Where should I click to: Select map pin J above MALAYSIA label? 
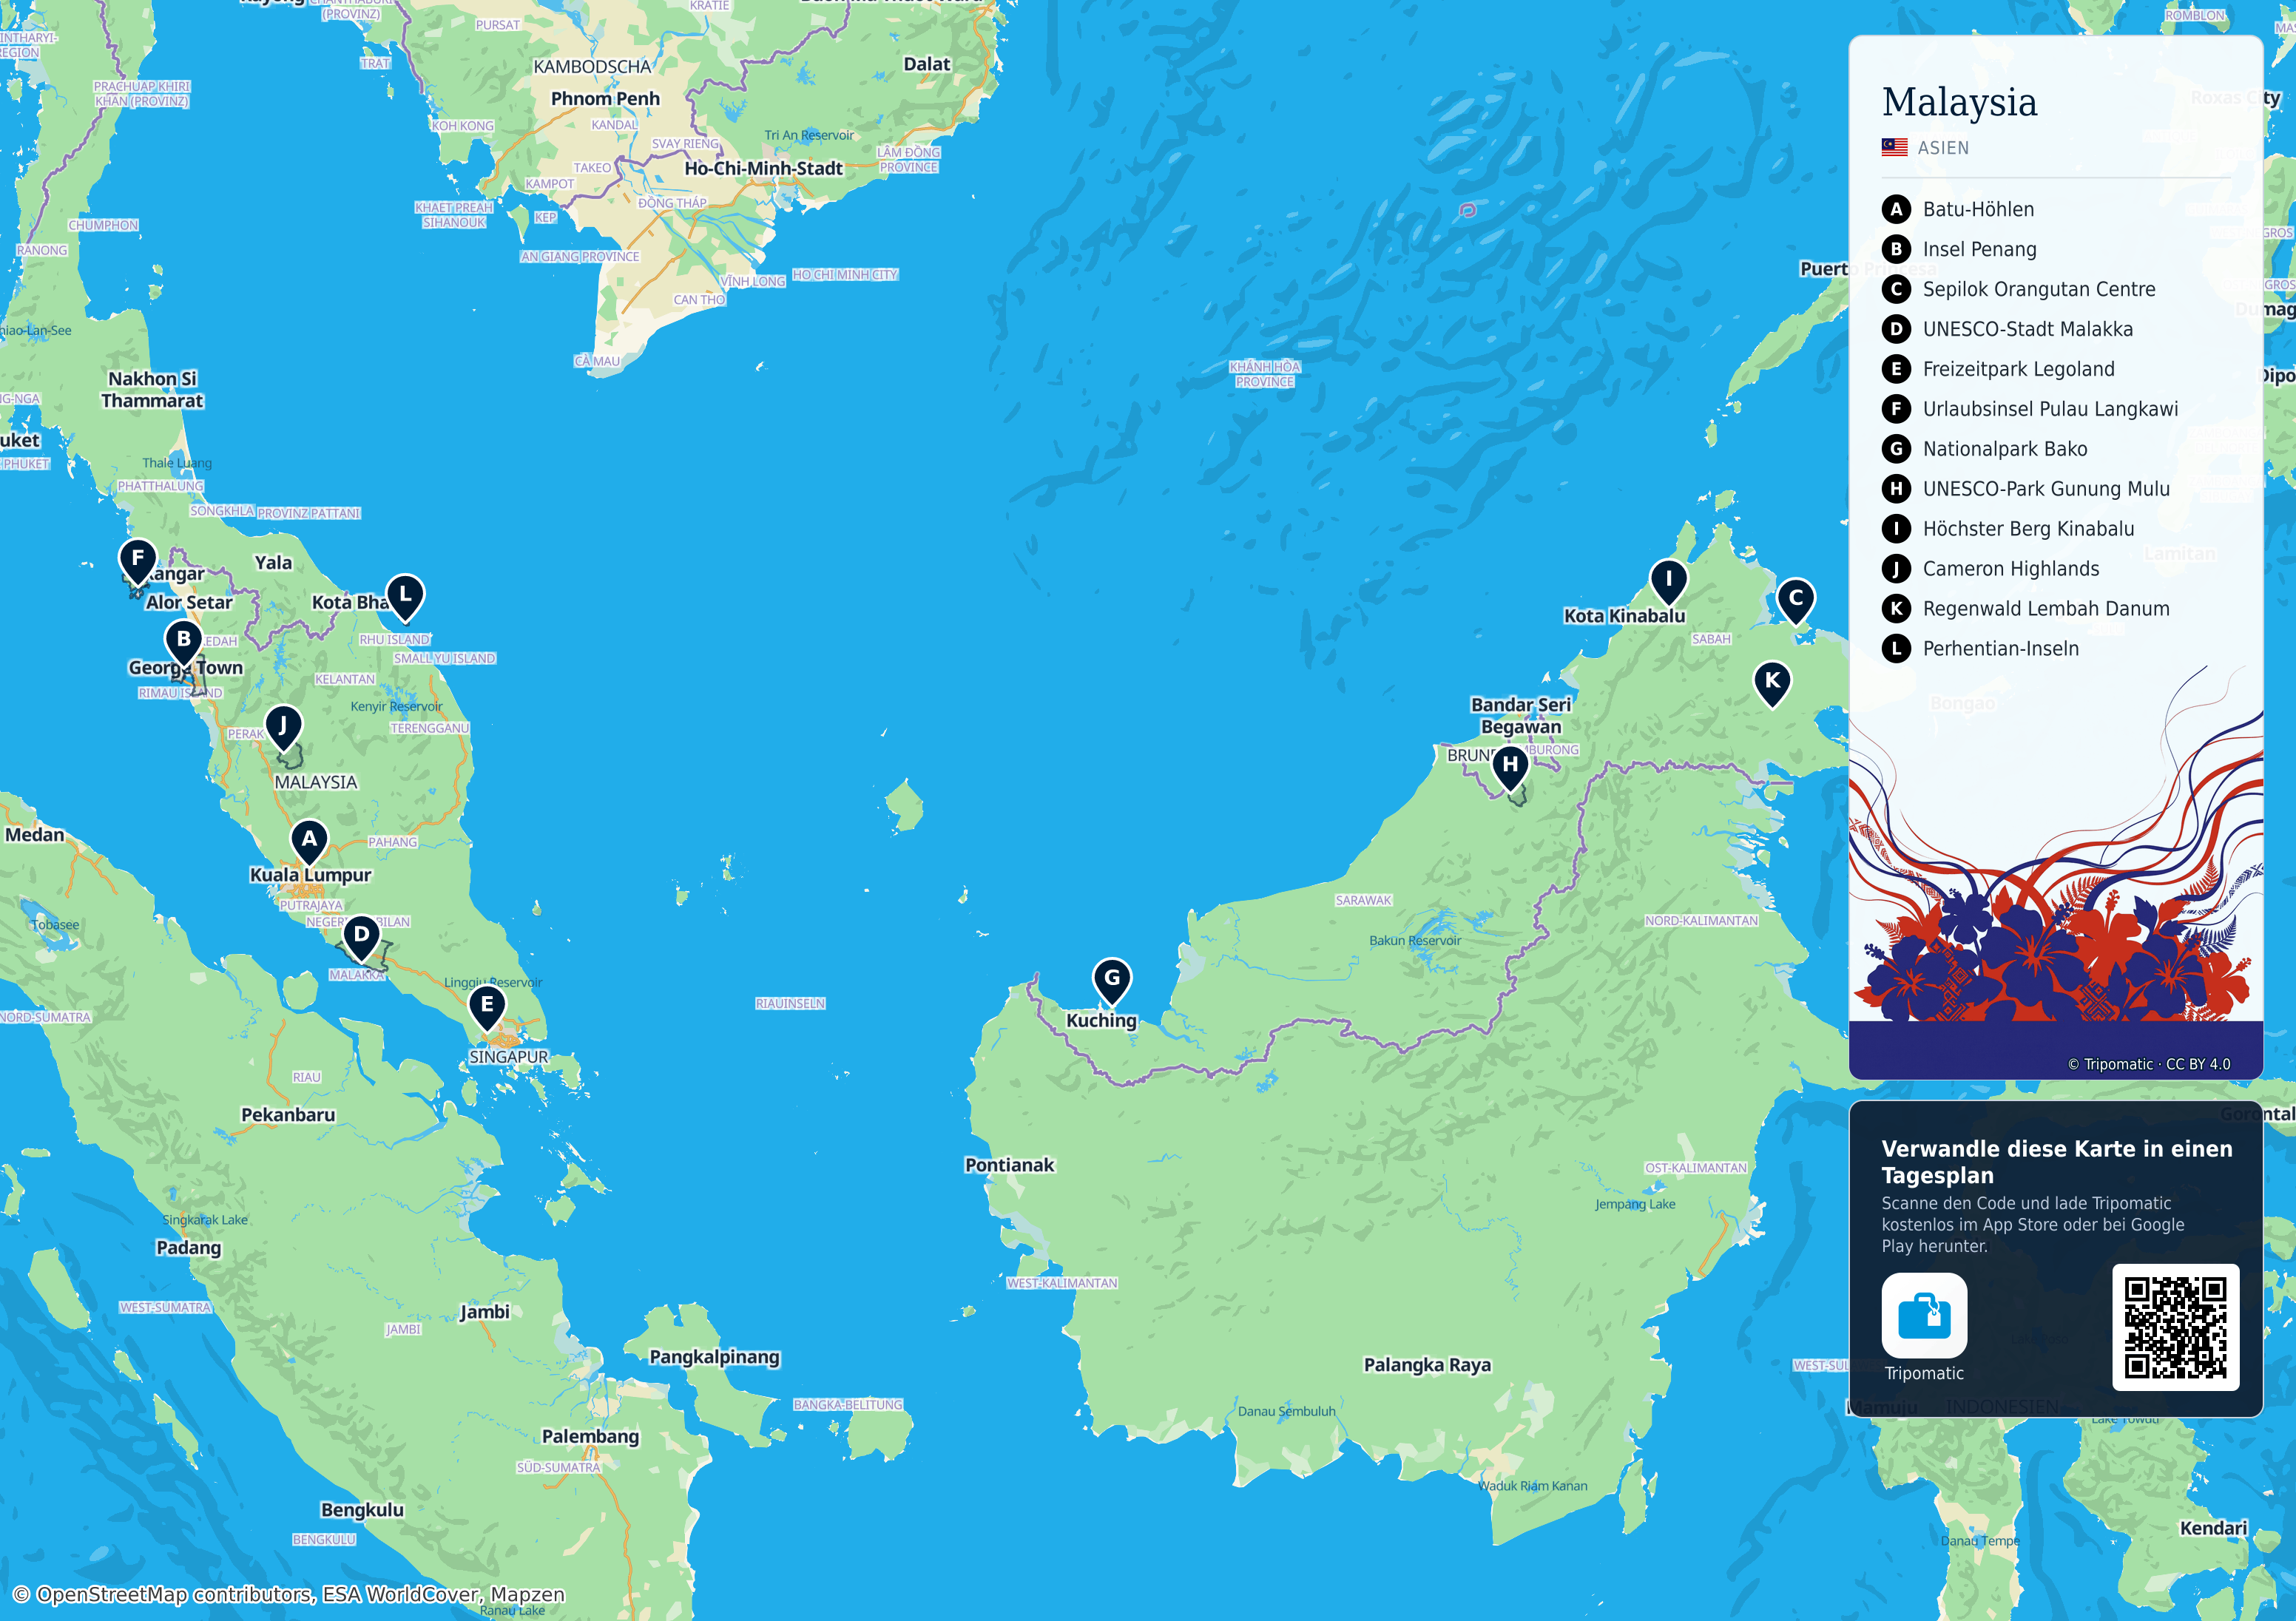[283, 729]
